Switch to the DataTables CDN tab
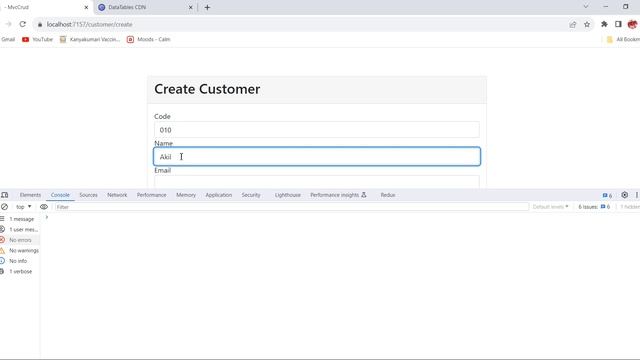This screenshot has height=360, width=640. click(145, 7)
